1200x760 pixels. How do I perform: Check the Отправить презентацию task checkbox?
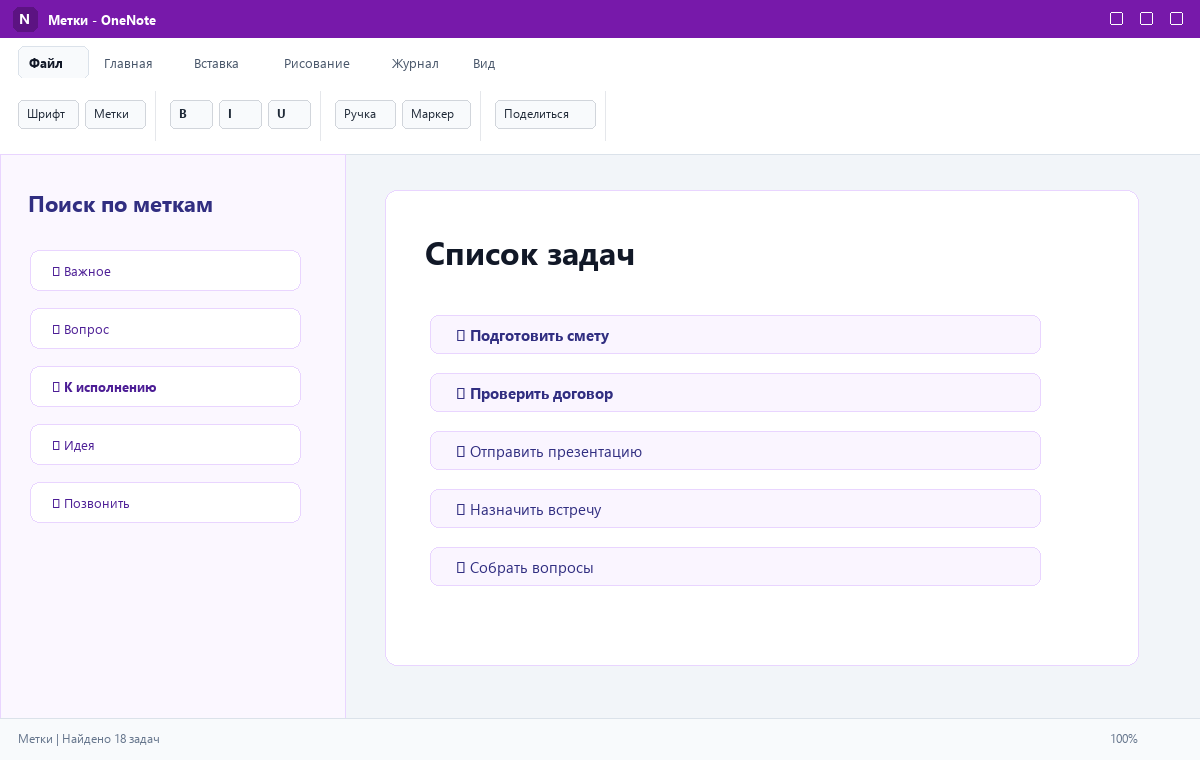[x=461, y=452]
